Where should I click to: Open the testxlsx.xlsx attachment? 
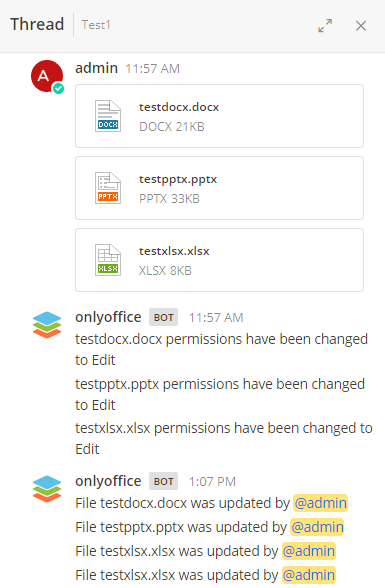(219, 260)
